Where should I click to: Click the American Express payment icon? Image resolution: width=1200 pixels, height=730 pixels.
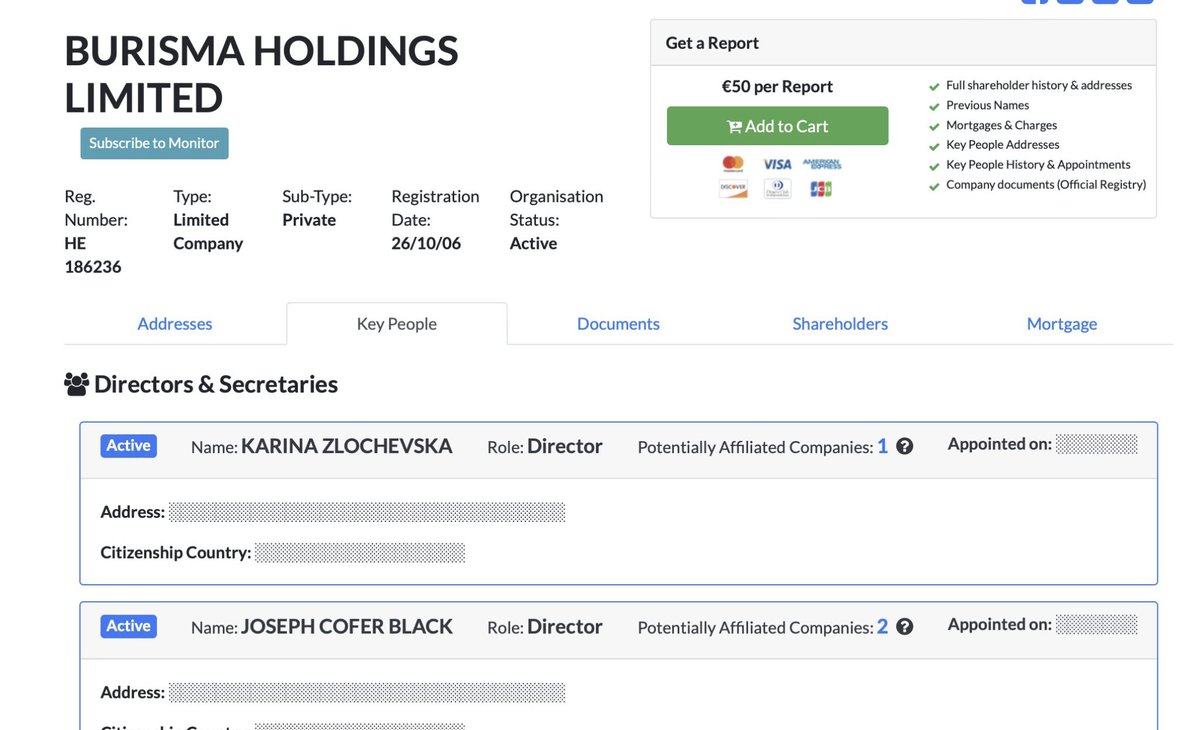821,164
